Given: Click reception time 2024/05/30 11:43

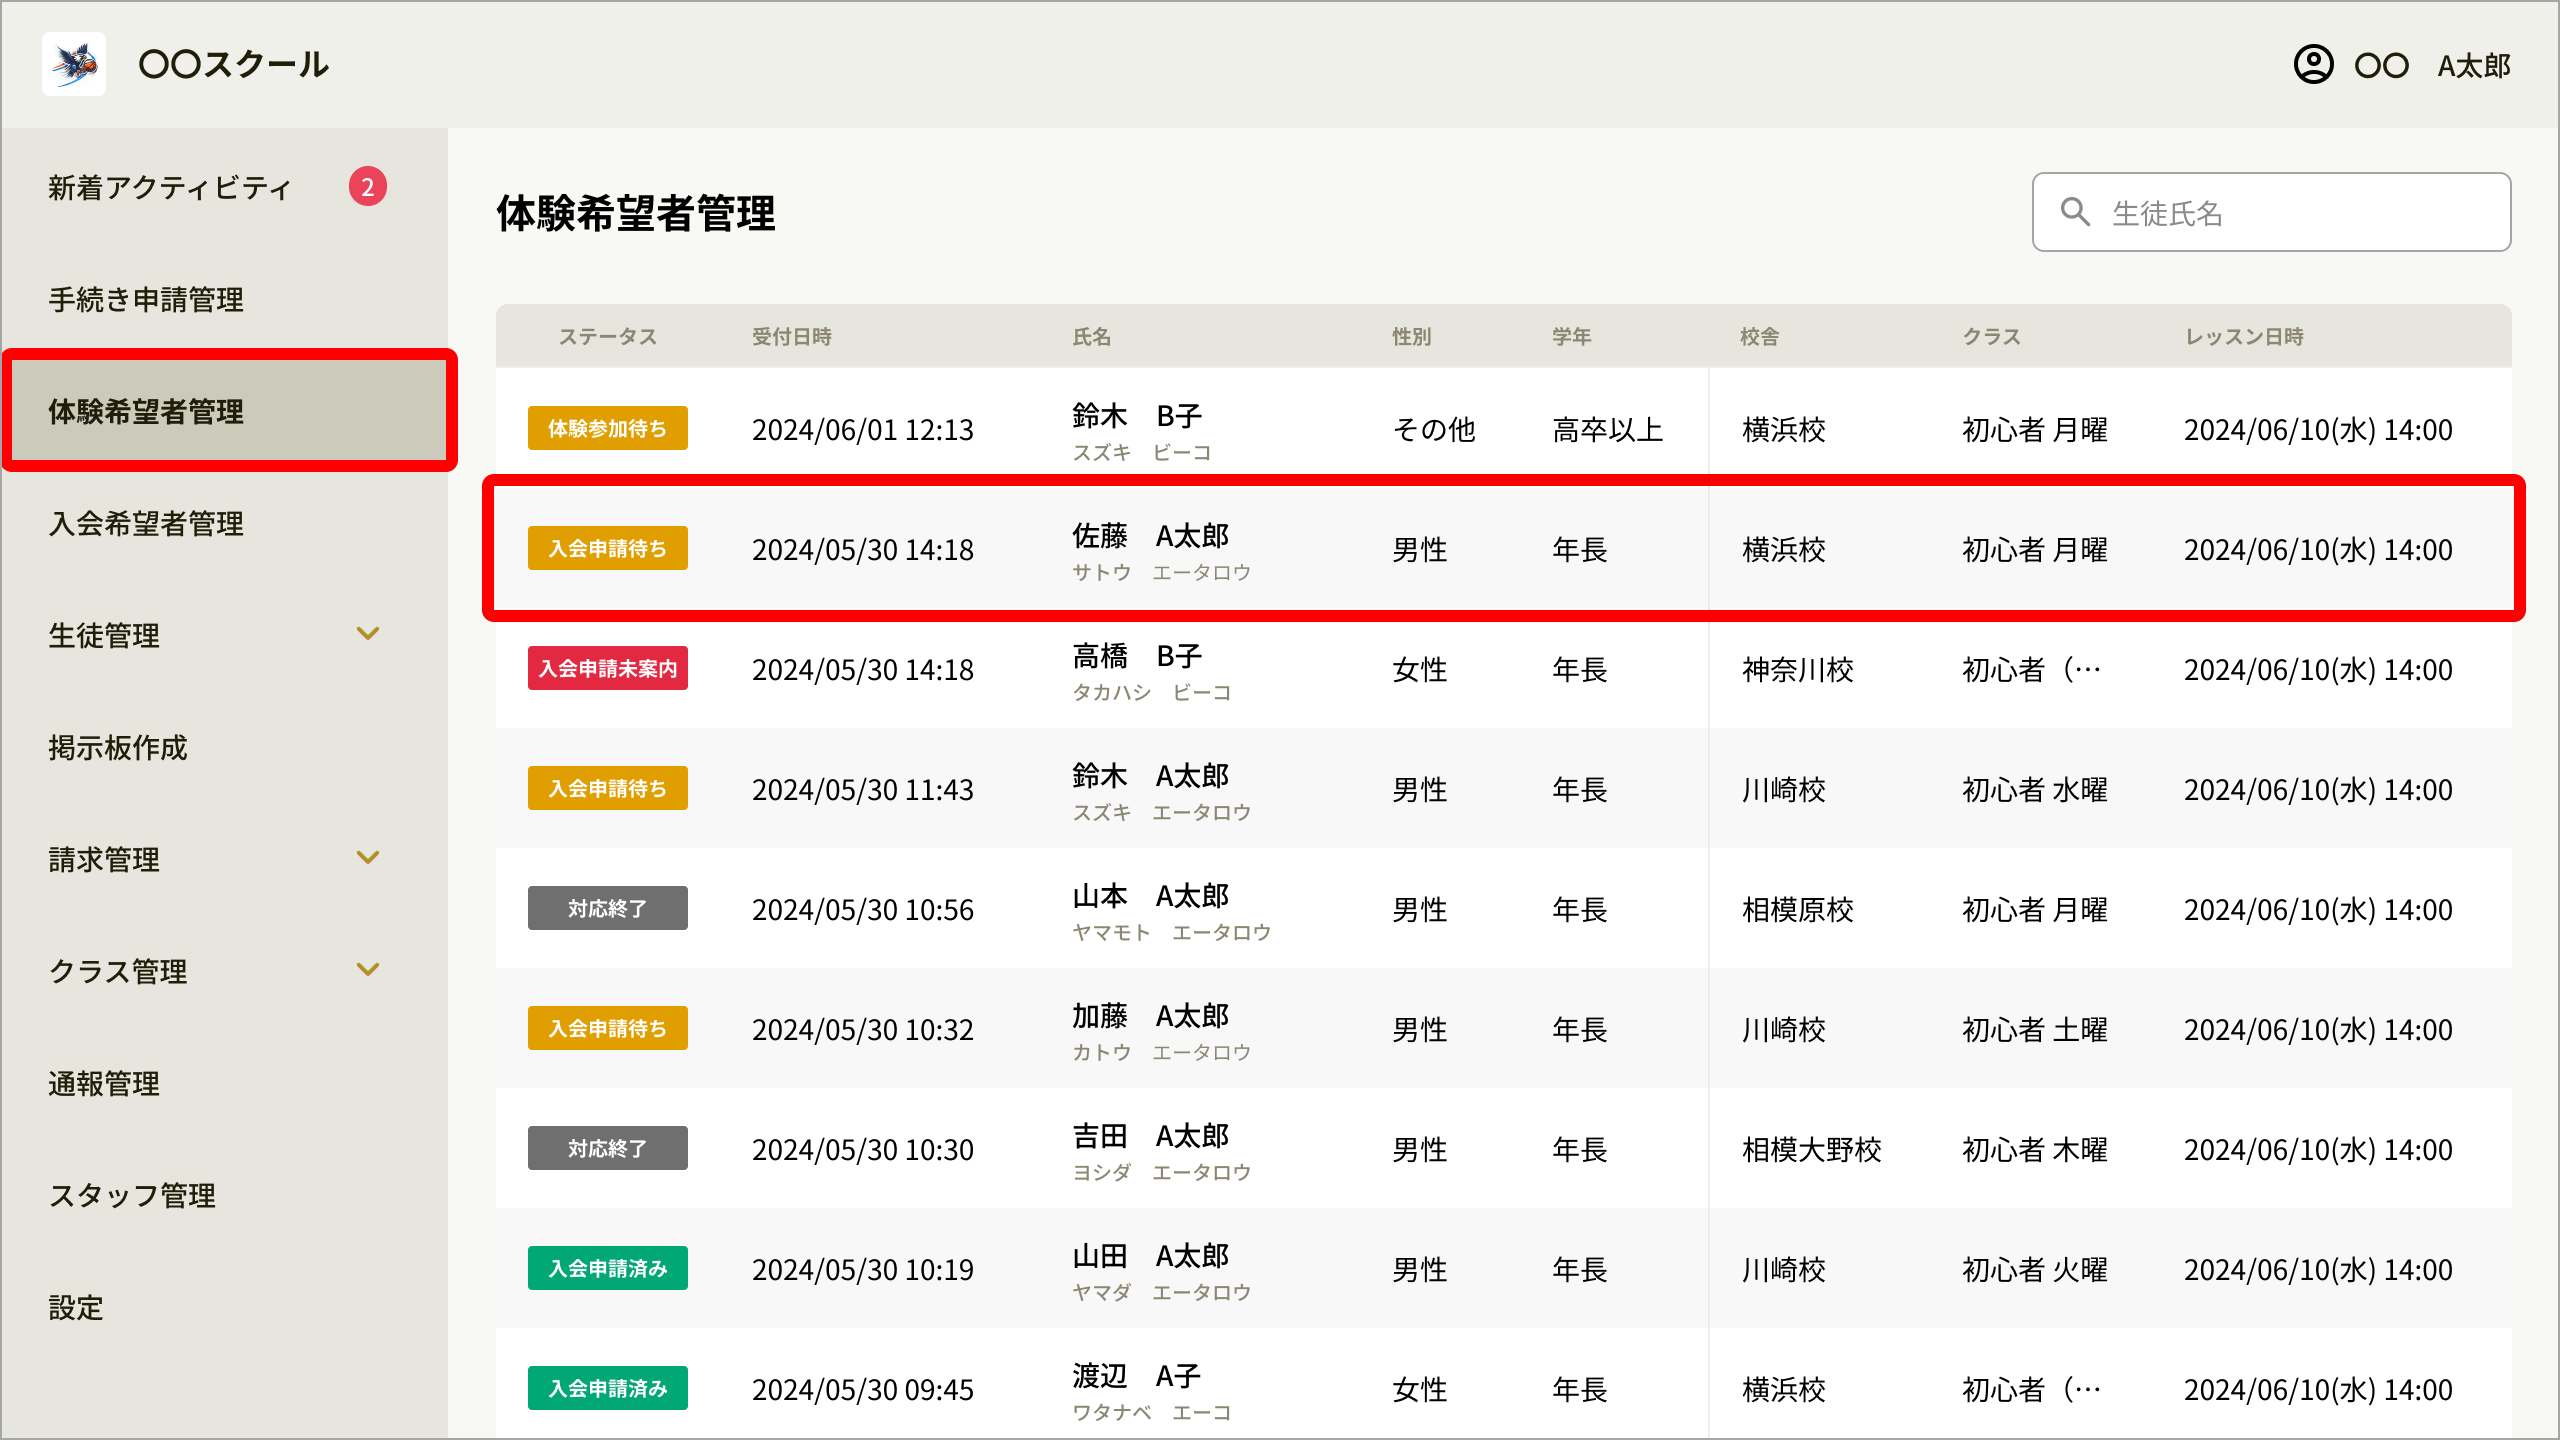Looking at the screenshot, I should click(x=863, y=789).
